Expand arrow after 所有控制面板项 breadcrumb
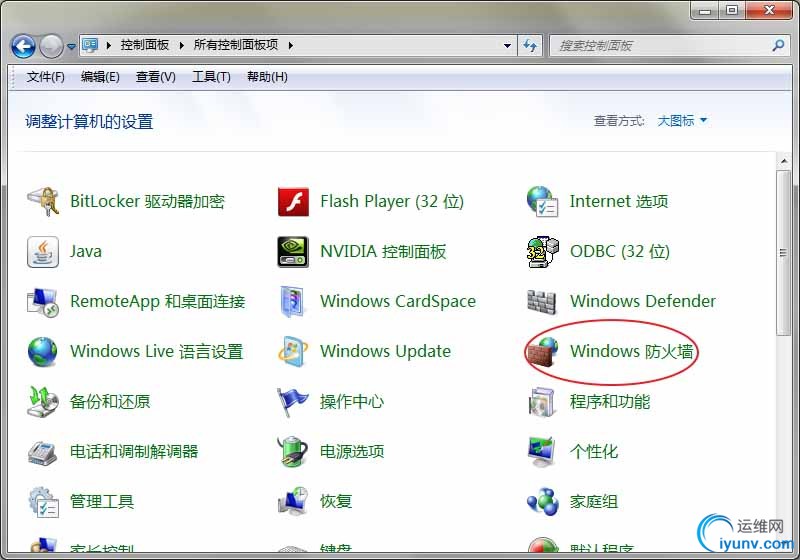Screen dimensions: 800x560 click(x=290, y=45)
